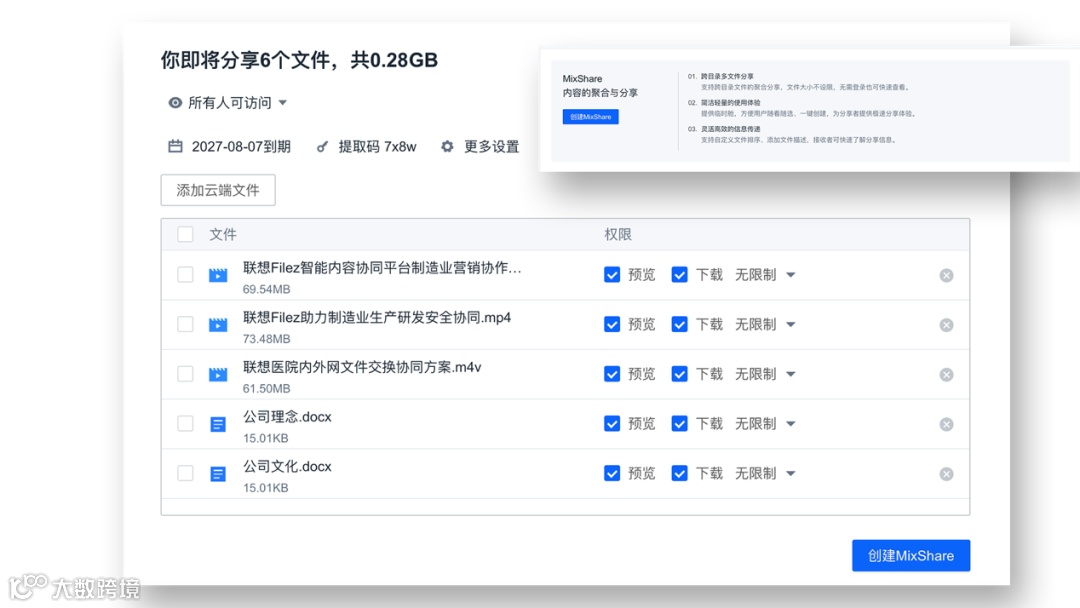Open the gear icon for 更多设置

pos(448,147)
